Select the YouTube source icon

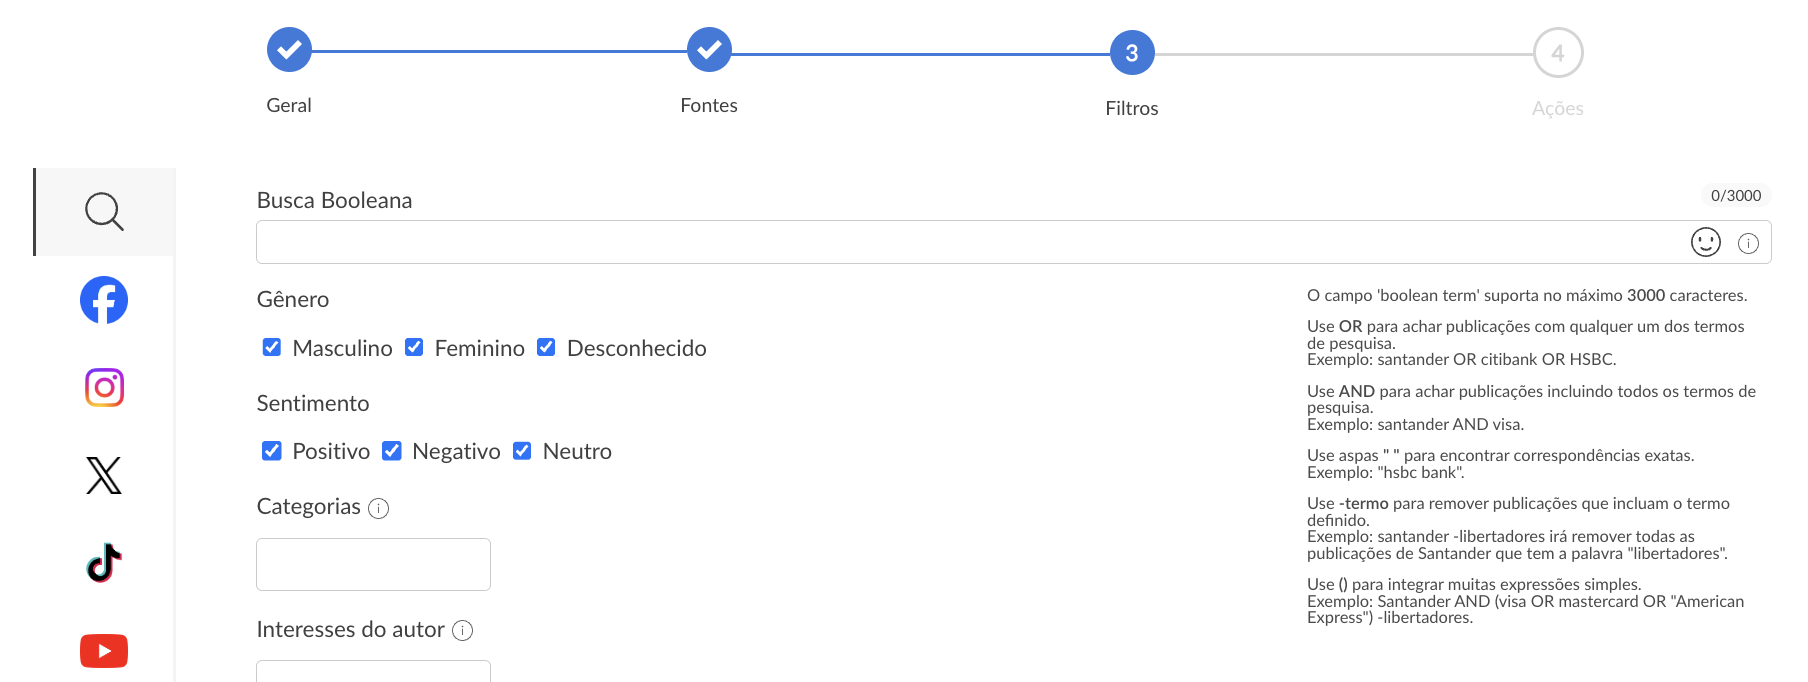104,651
